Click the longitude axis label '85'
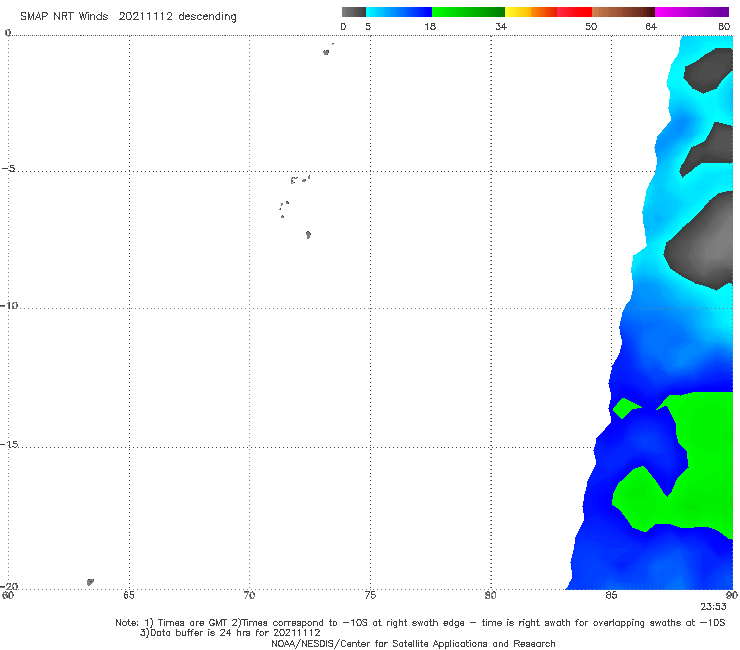 (x=611, y=595)
